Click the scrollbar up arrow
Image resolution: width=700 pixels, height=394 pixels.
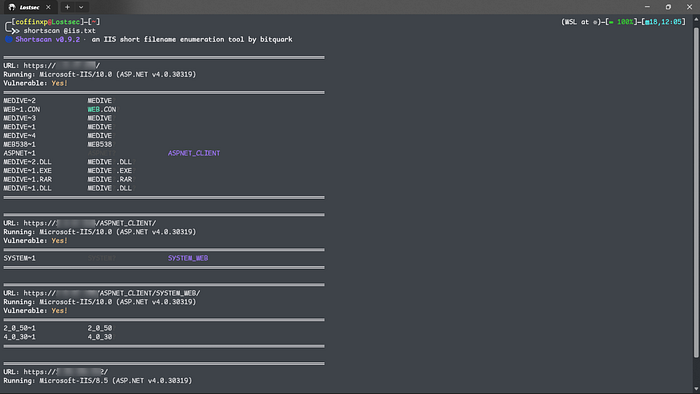pos(696,19)
